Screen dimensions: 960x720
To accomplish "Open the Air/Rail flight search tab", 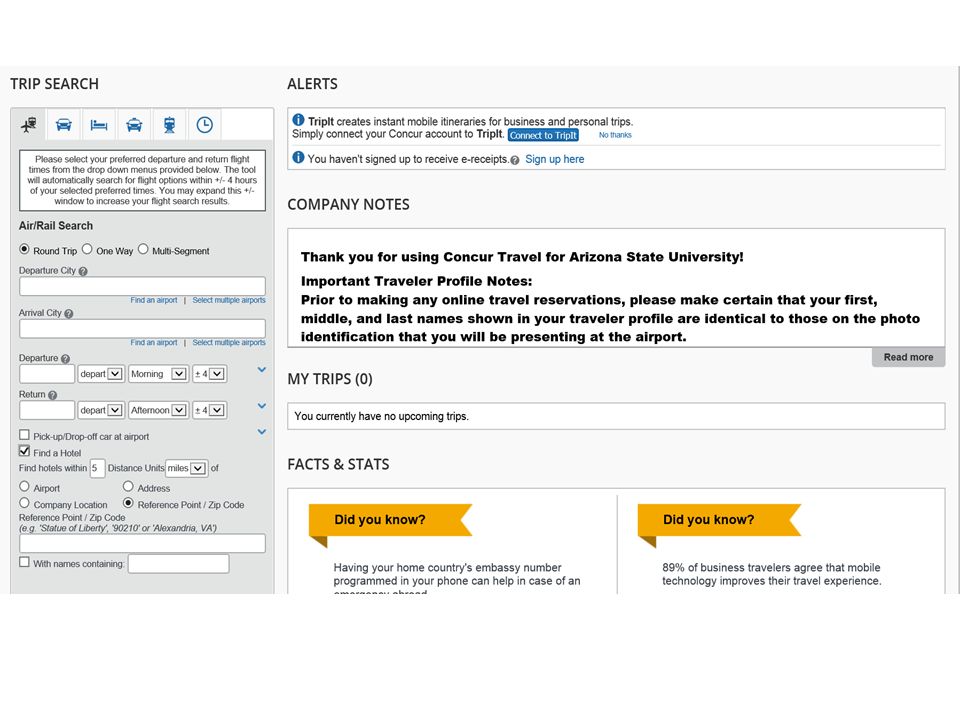I will (29, 125).
